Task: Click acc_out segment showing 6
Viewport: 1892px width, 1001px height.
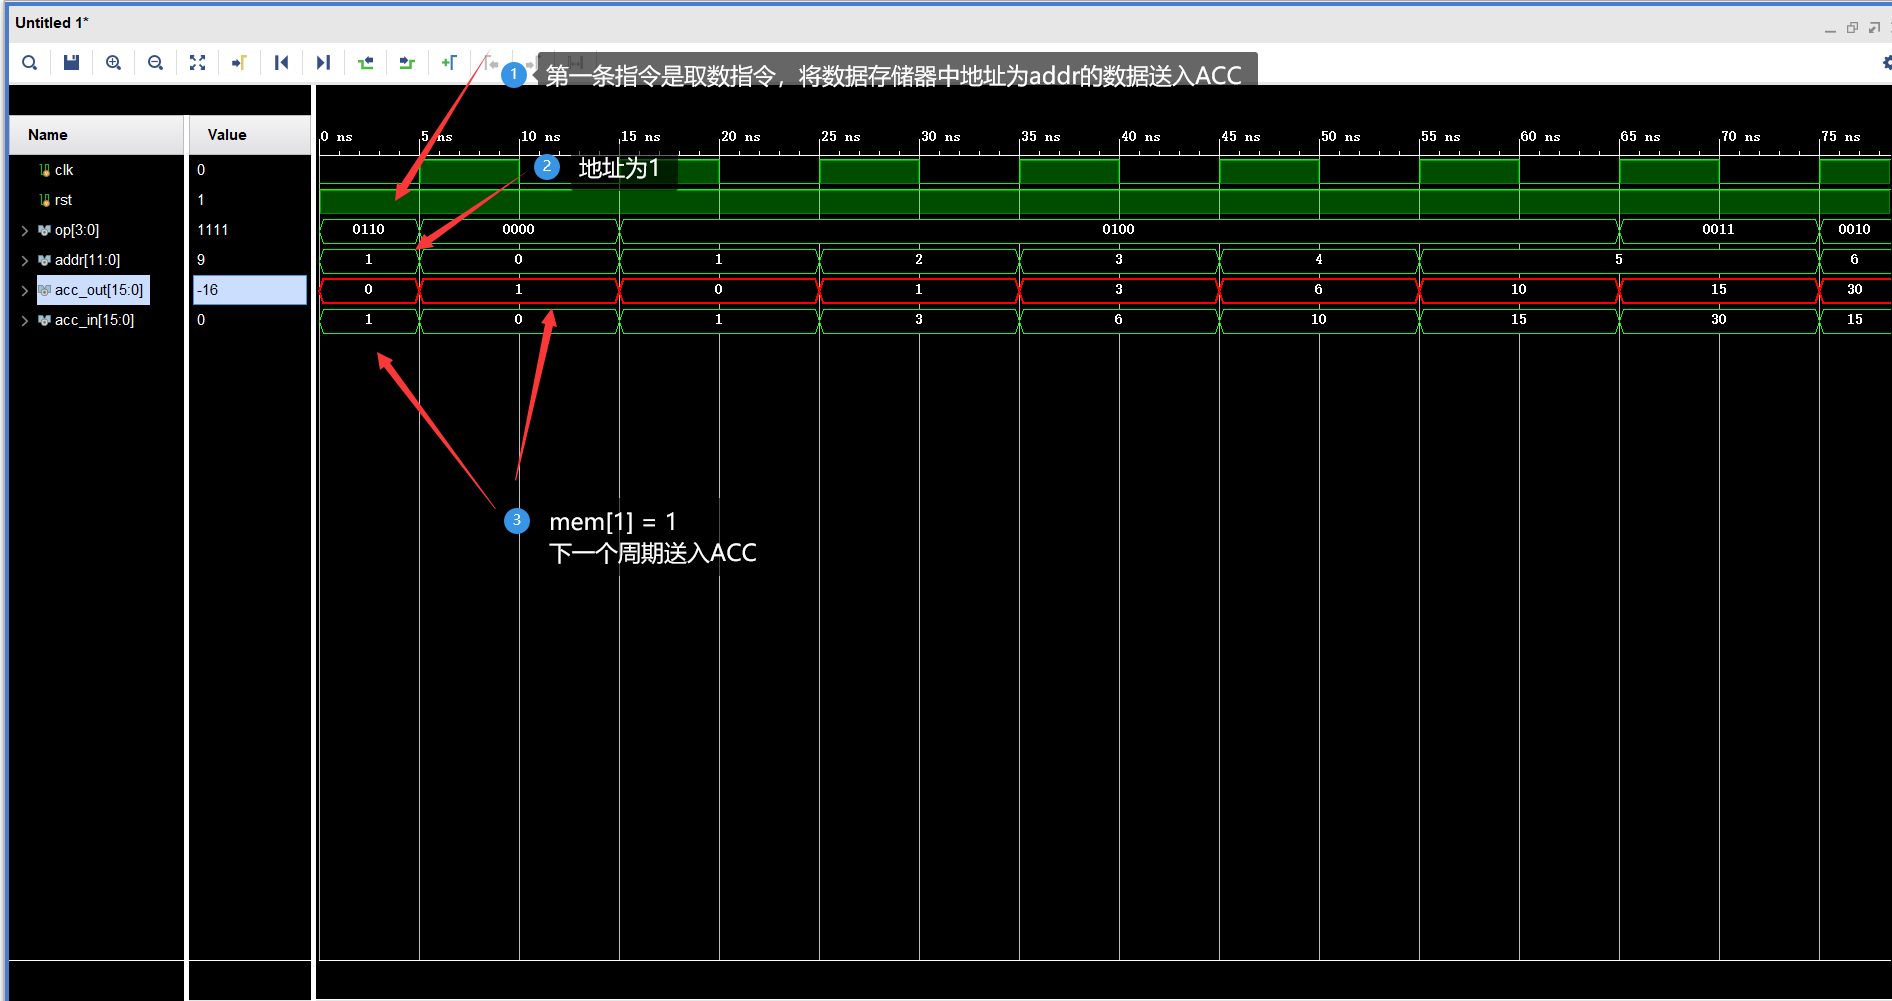Action: click(1319, 290)
